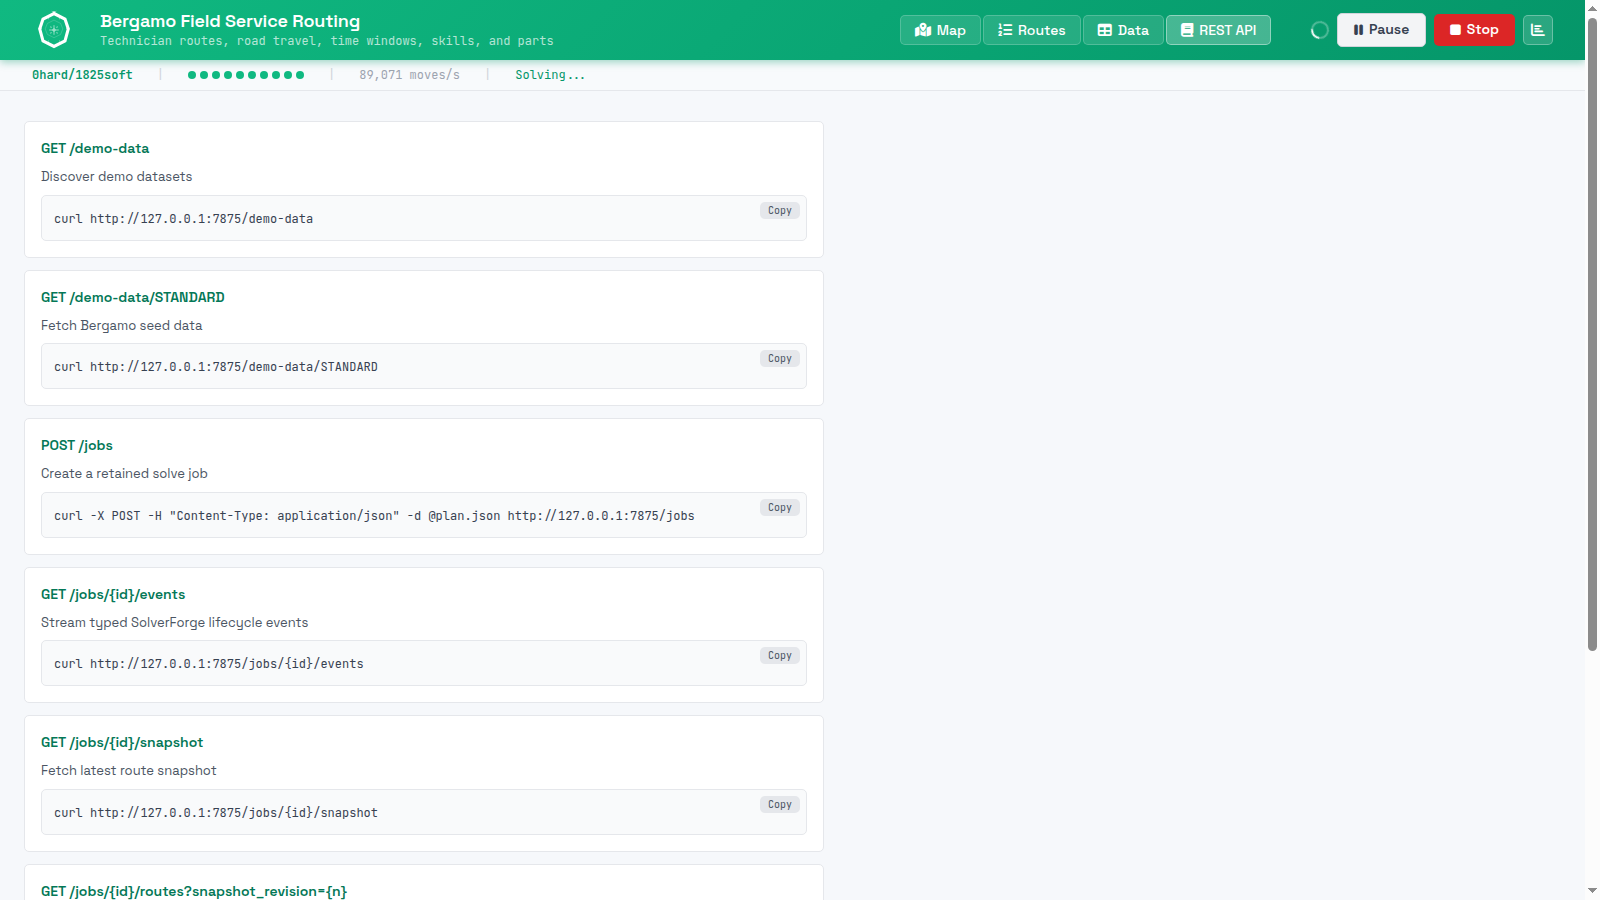The image size is (1600, 900).
Task: Open the score analysis chart icon
Action: [x=1538, y=30]
